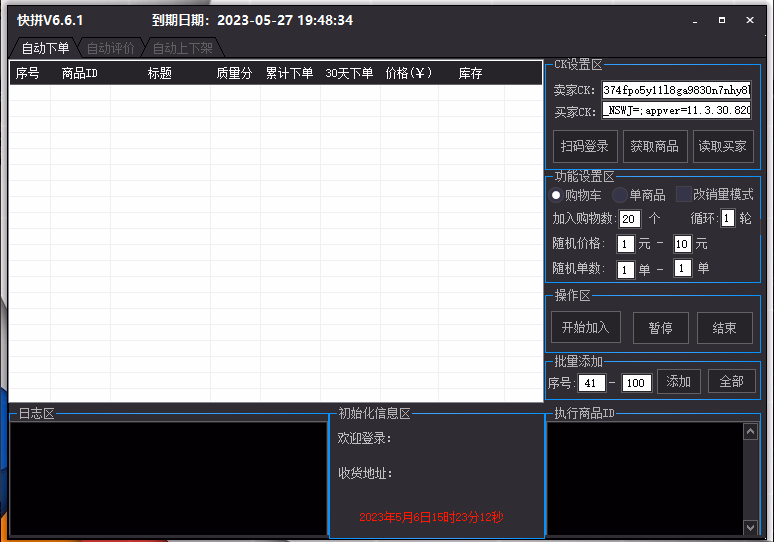The height and width of the screenshot is (542, 774).
Task: Click the 标题 column header
Action: [160, 74]
